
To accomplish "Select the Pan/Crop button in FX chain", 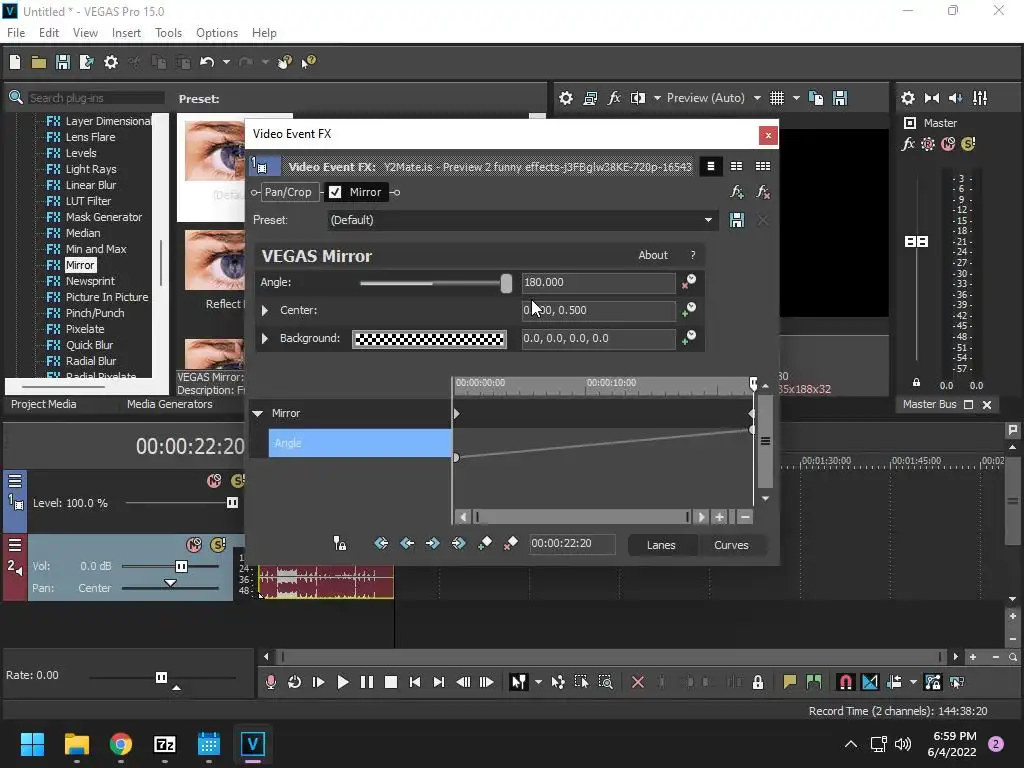I will (x=288, y=192).
